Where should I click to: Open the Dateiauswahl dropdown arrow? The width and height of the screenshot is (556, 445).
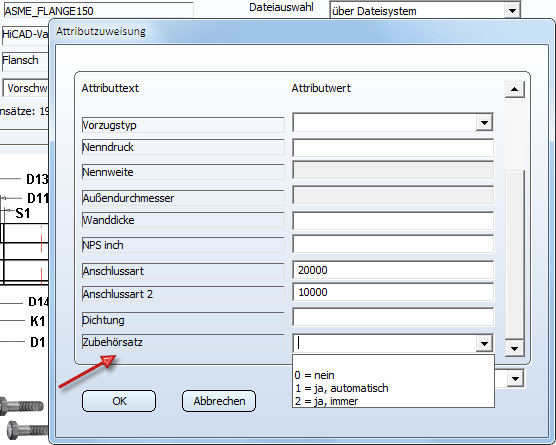coord(512,11)
